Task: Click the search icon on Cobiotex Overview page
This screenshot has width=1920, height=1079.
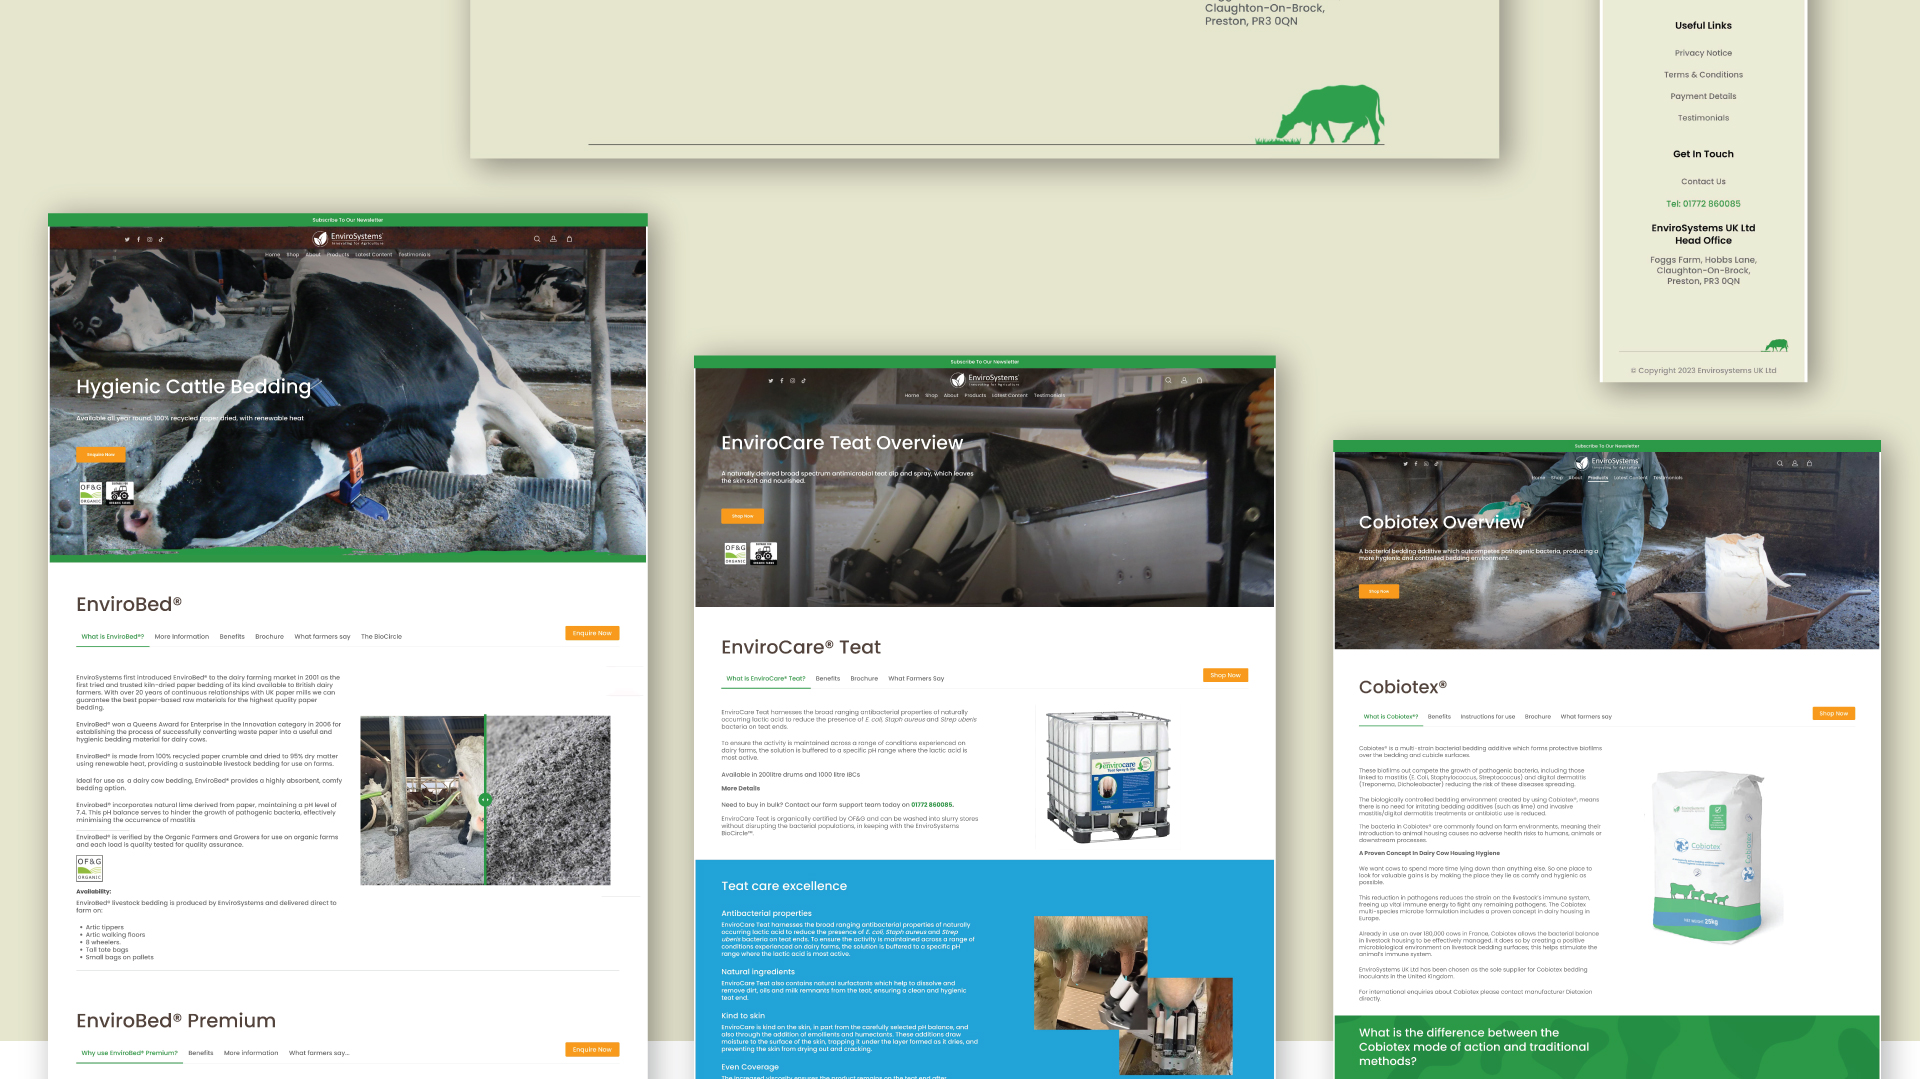Action: click(x=1780, y=464)
